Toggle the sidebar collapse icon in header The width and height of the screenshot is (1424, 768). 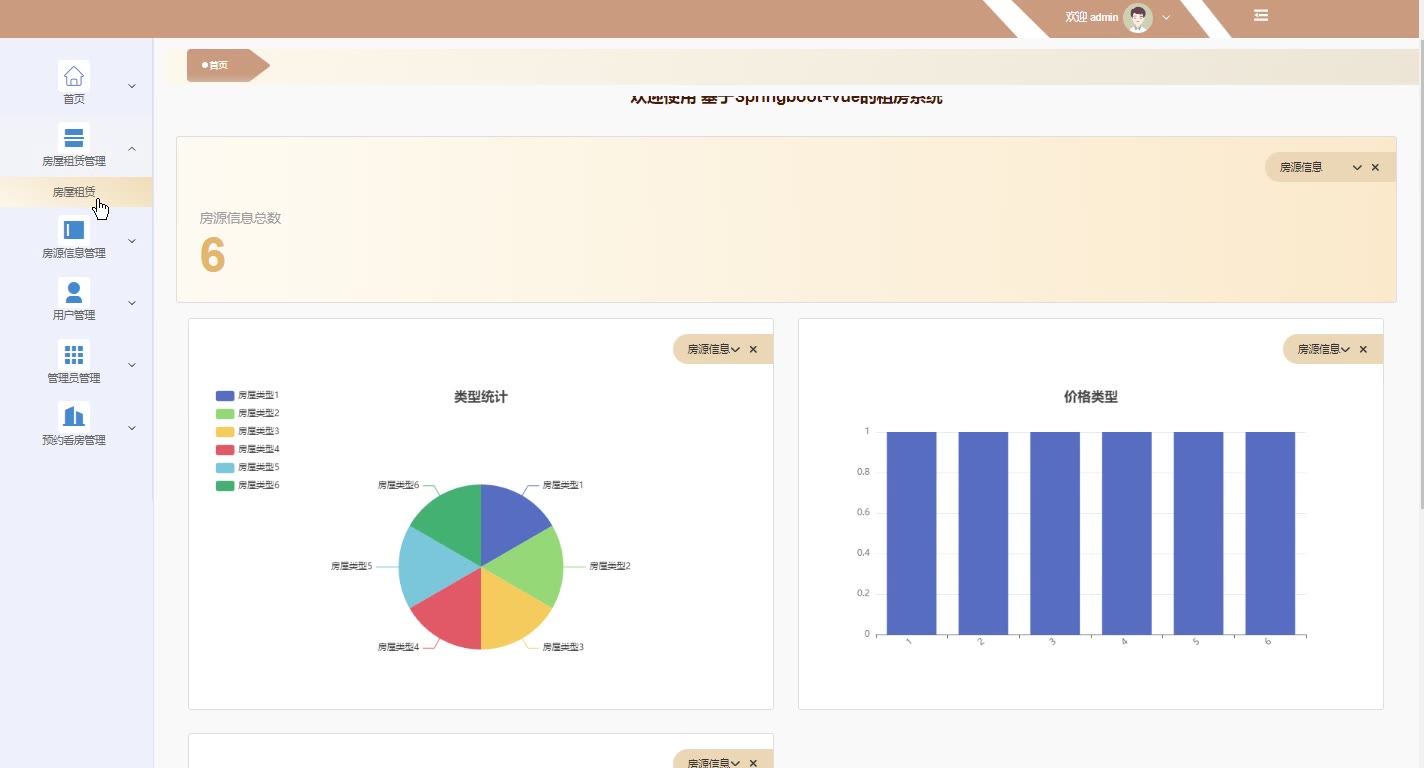pyautogui.click(x=1261, y=16)
